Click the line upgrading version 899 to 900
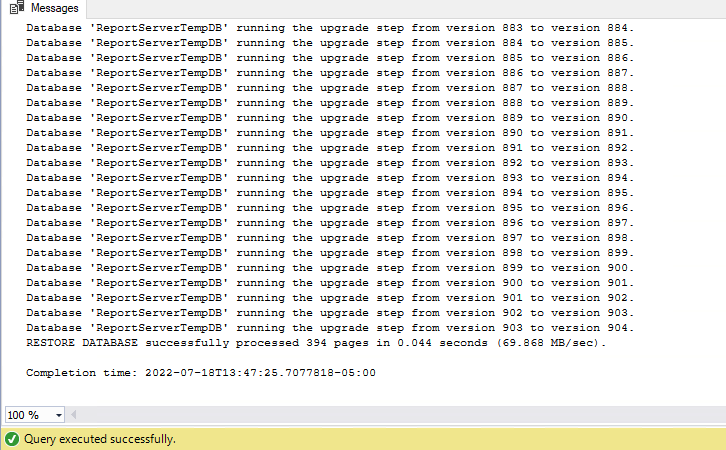 (x=329, y=268)
